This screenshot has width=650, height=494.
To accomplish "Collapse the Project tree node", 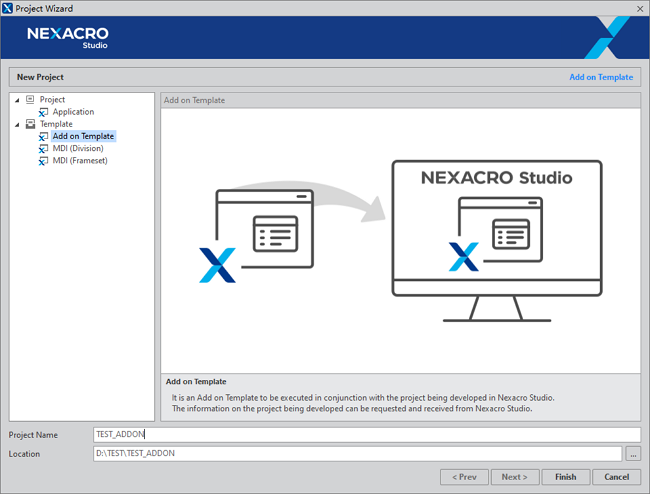I will (x=17, y=100).
